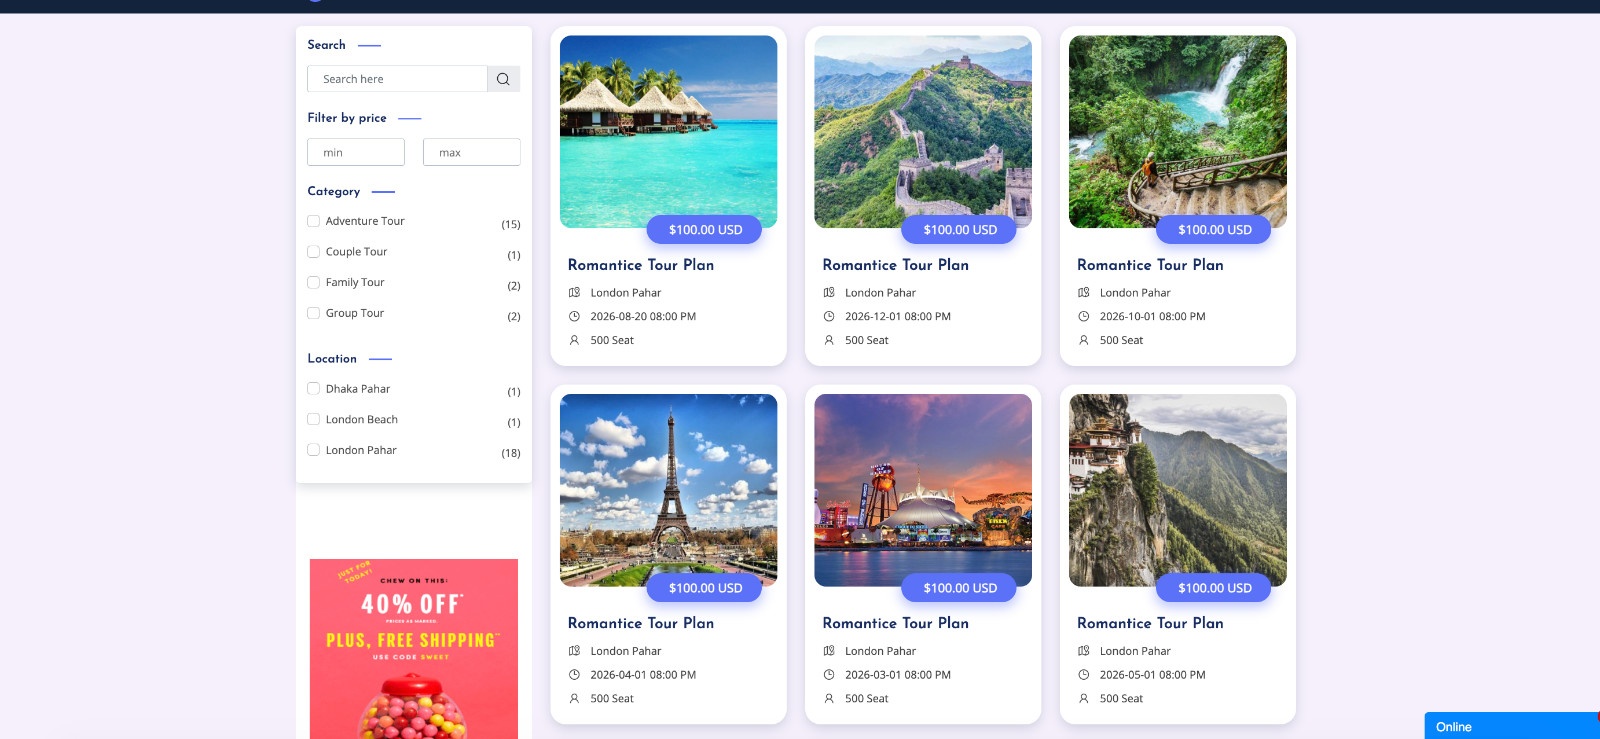This screenshot has height=739, width=1600.
Task: Check the Couple Tour category checkbox
Action: 313,252
